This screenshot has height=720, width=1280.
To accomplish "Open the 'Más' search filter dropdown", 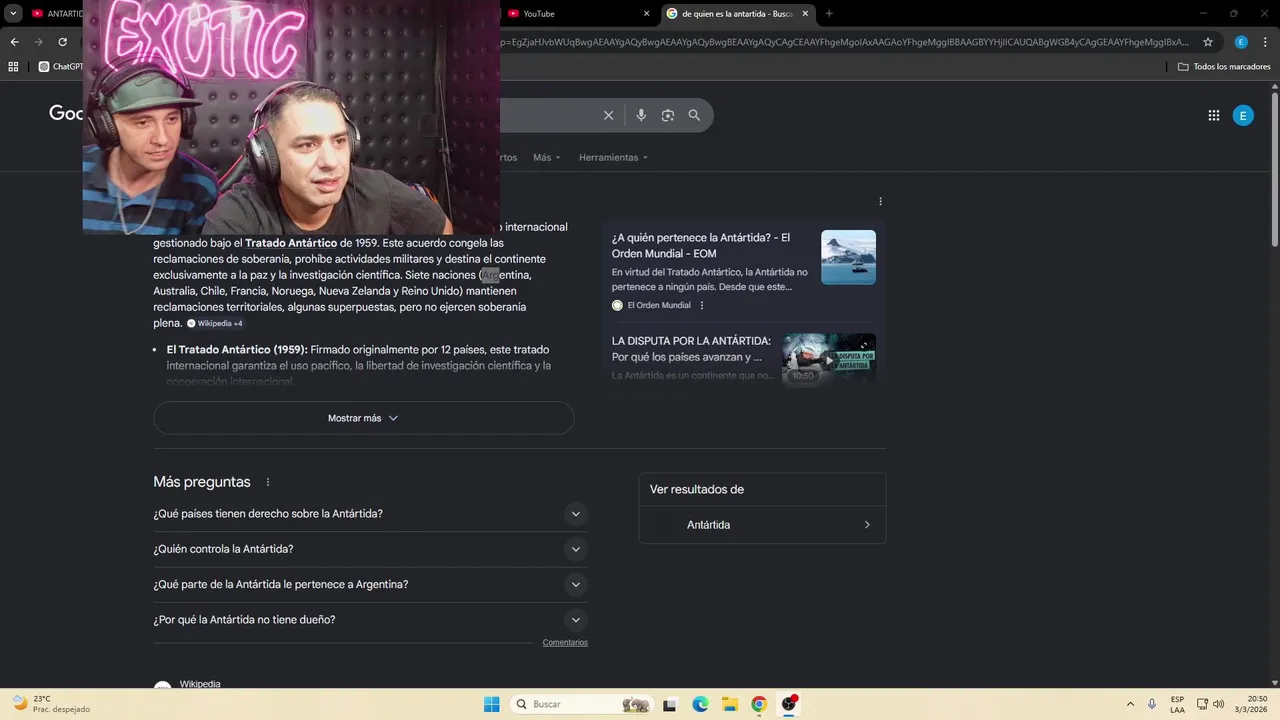I will 546,157.
